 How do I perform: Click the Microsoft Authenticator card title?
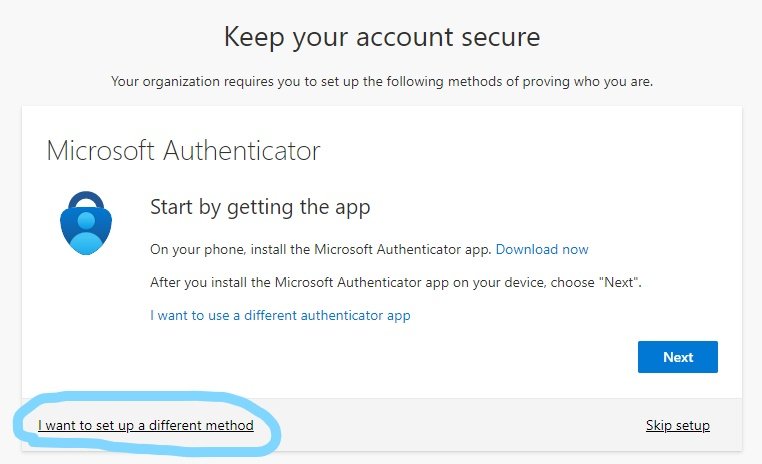tap(183, 151)
